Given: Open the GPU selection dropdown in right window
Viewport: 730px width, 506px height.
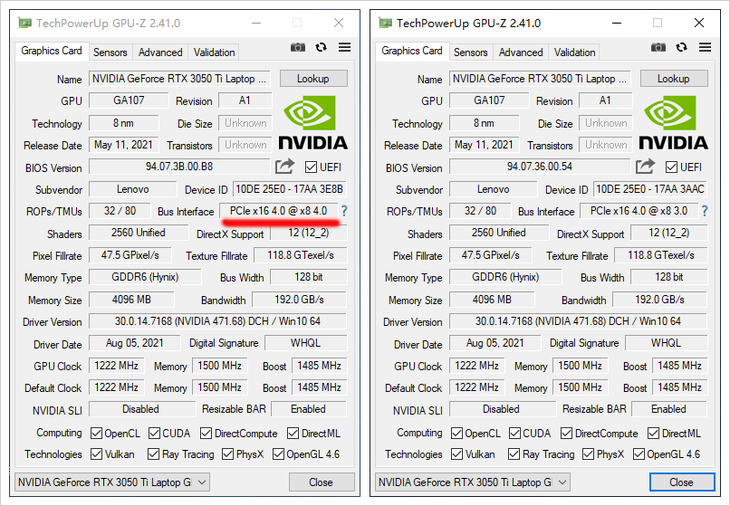Looking at the screenshot, I should (x=472, y=482).
